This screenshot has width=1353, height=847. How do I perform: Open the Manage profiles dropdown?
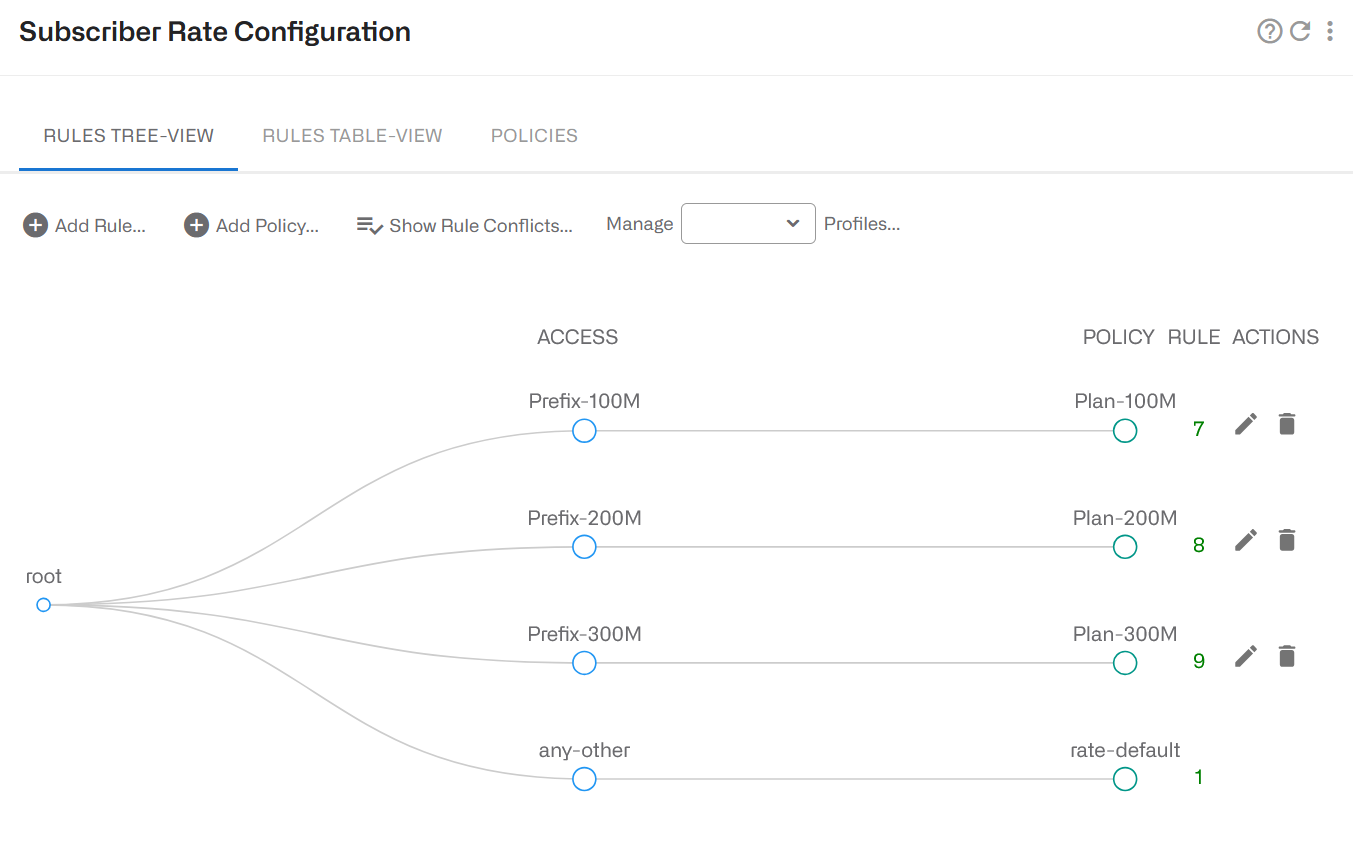tap(748, 224)
